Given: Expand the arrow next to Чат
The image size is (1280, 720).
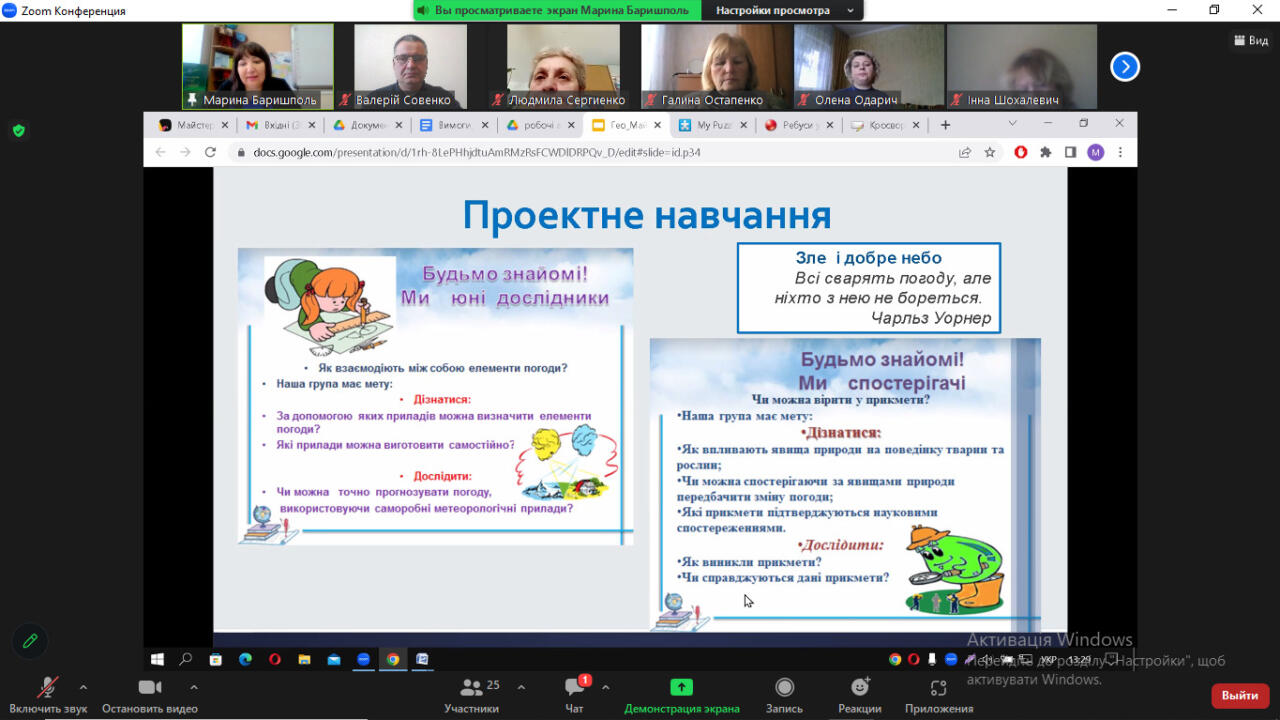Looking at the screenshot, I should (605, 687).
